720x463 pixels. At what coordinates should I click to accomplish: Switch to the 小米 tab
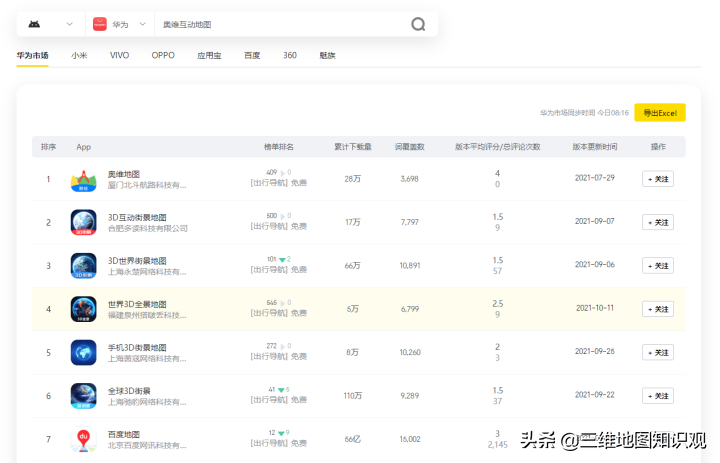pos(79,56)
